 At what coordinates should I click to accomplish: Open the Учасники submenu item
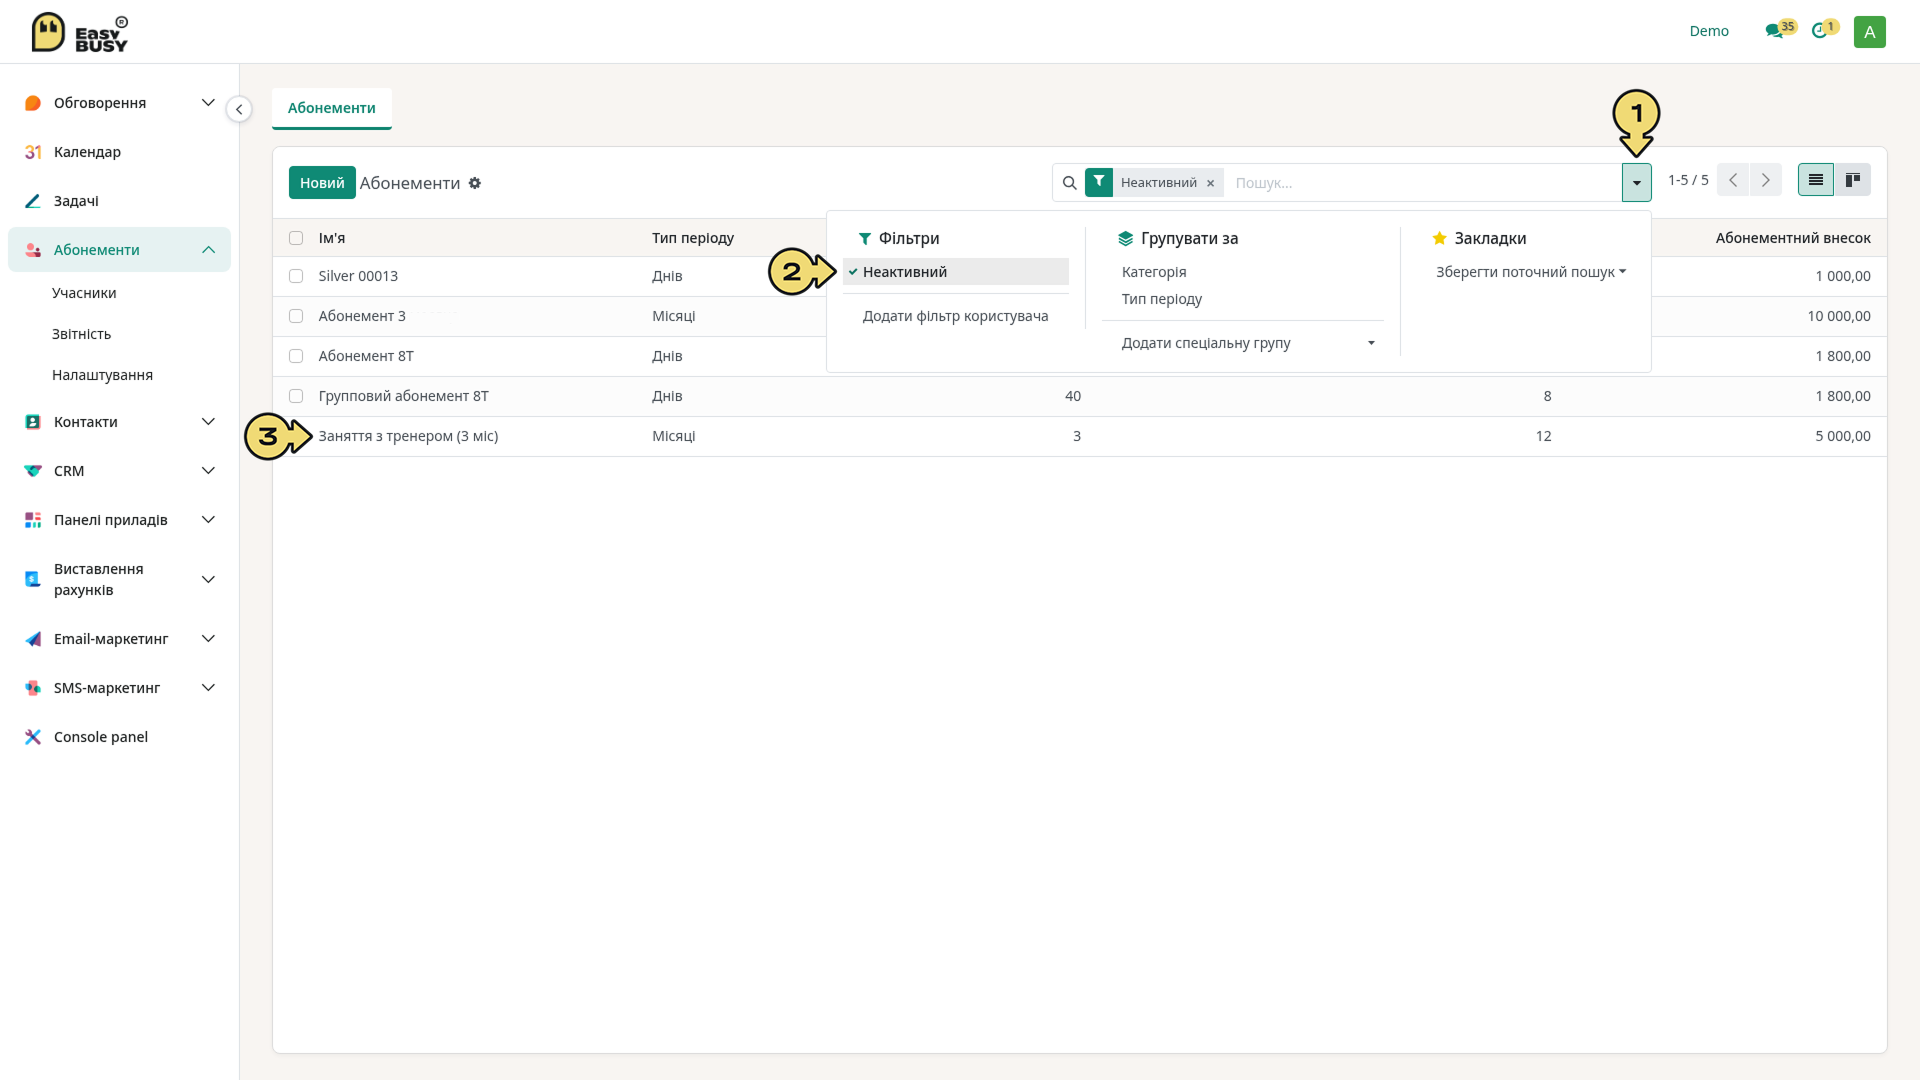(84, 293)
